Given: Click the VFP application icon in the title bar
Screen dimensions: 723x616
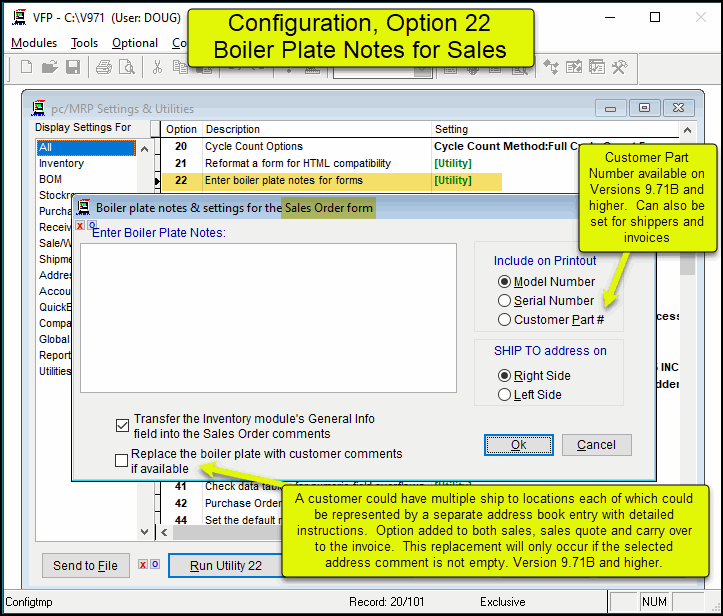Looking at the screenshot, I should pos(19,17).
